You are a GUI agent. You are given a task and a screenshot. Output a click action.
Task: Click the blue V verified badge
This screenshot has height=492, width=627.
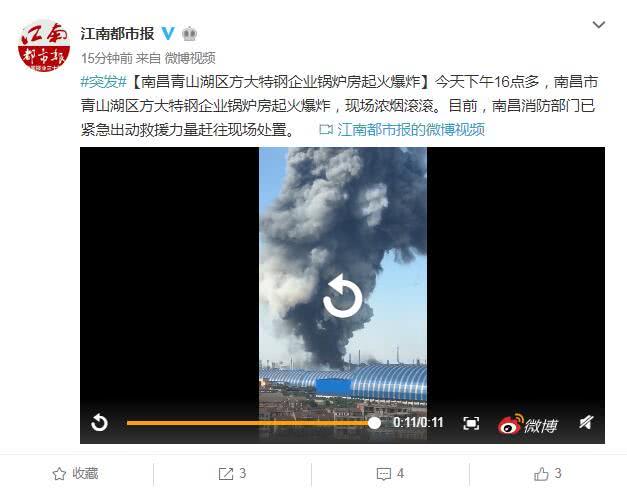click(x=168, y=34)
